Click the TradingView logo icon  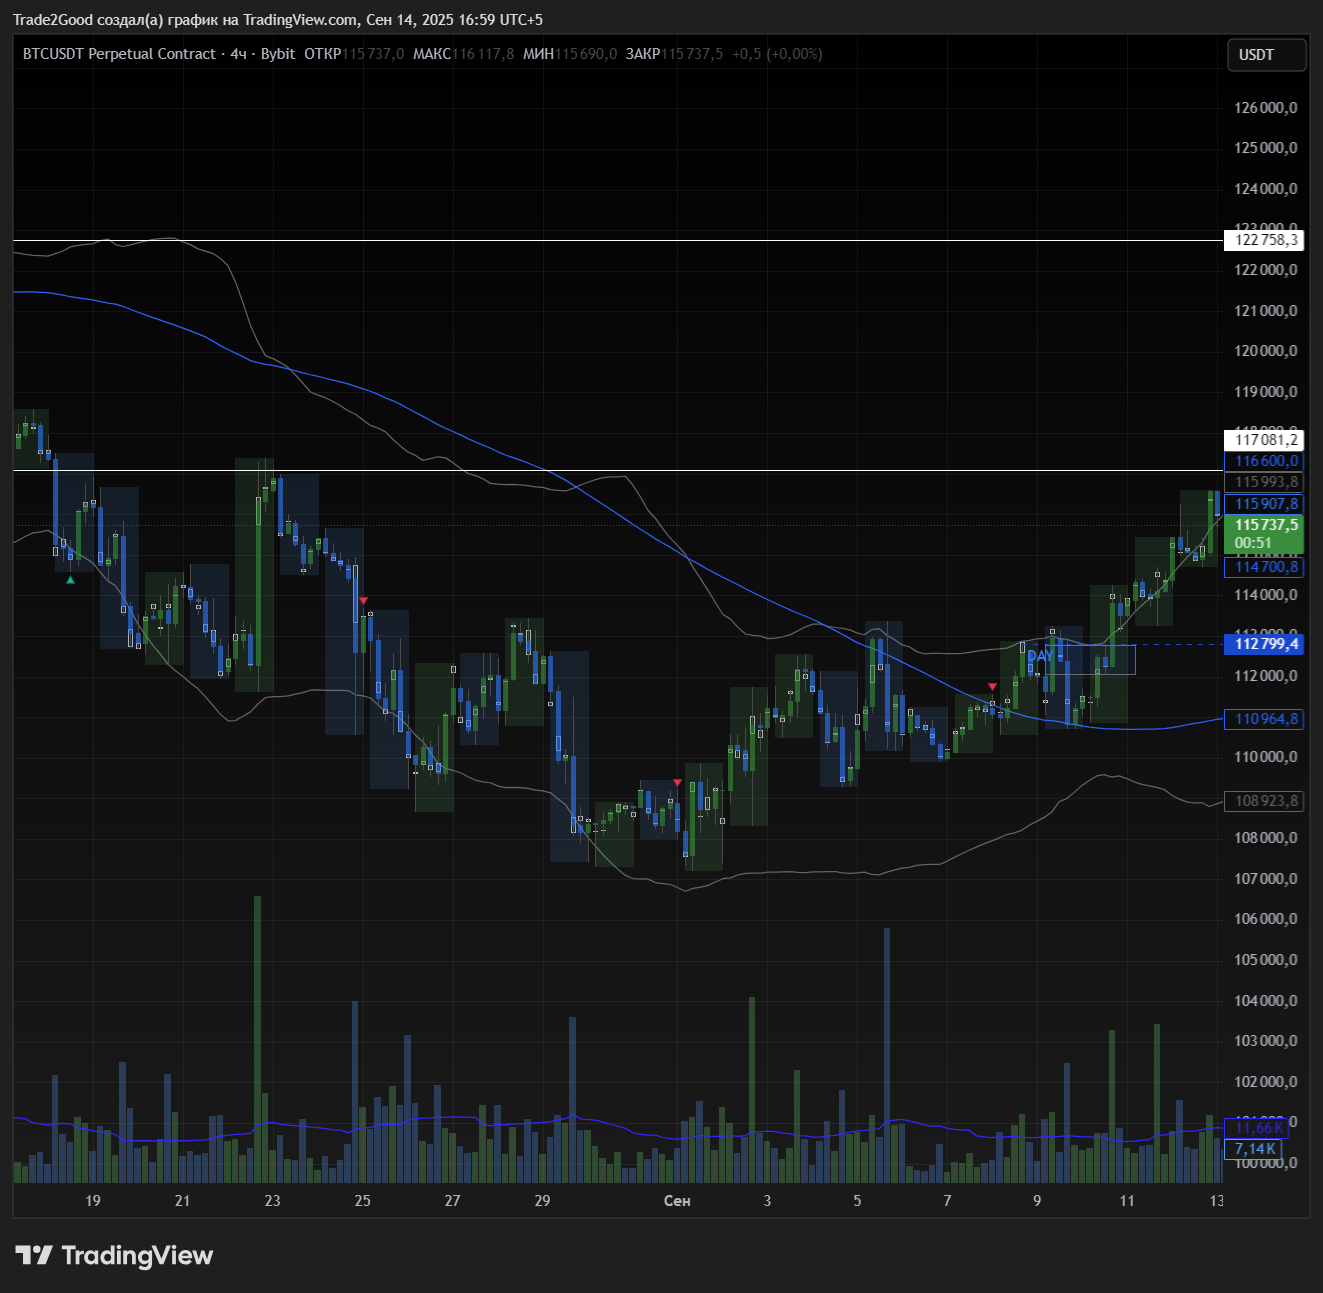pos(34,1255)
